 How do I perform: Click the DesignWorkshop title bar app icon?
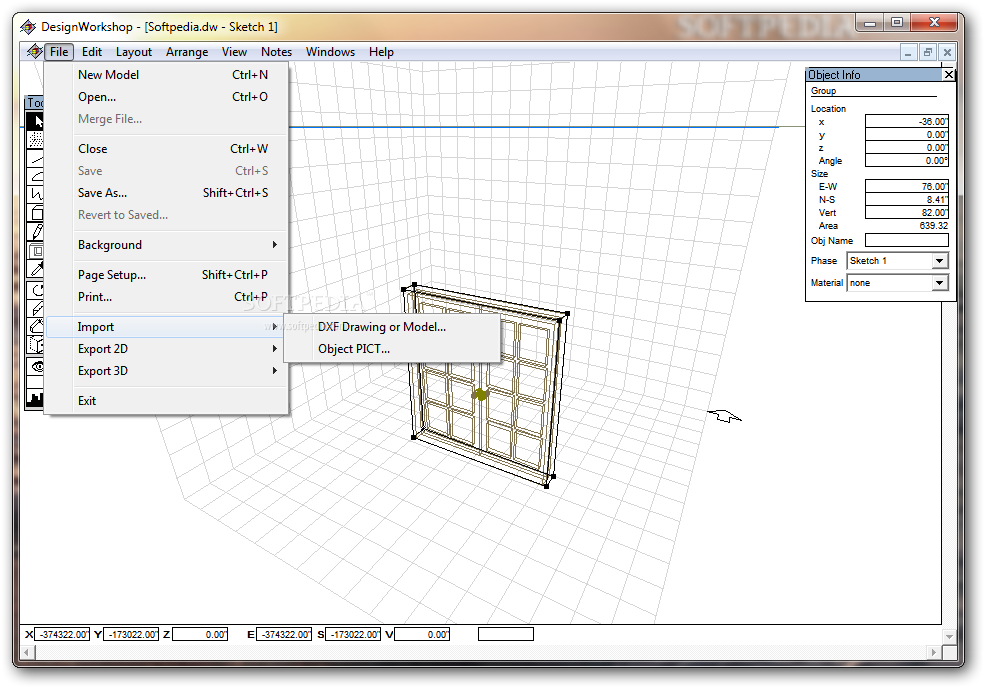pyautogui.click(x=28, y=26)
